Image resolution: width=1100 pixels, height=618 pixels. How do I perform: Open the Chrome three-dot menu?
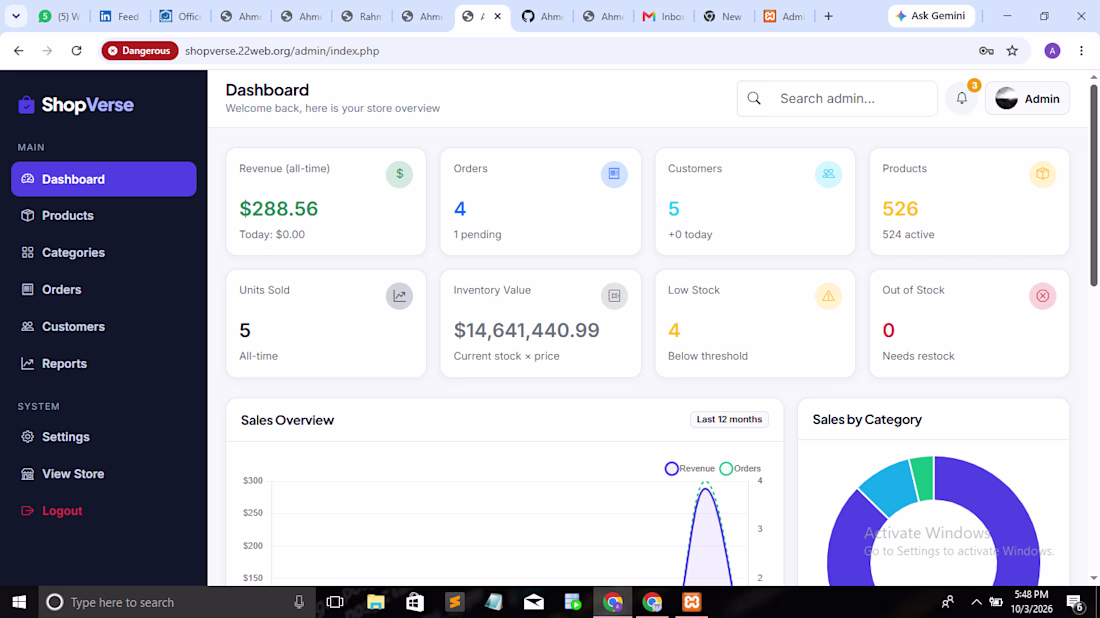click(x=1081, y=51)
